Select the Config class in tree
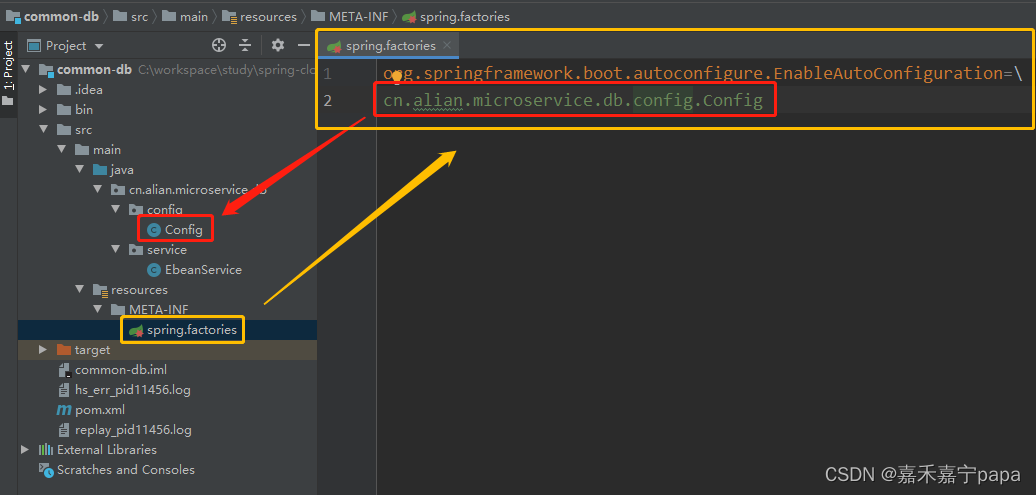 pos(184,230)
